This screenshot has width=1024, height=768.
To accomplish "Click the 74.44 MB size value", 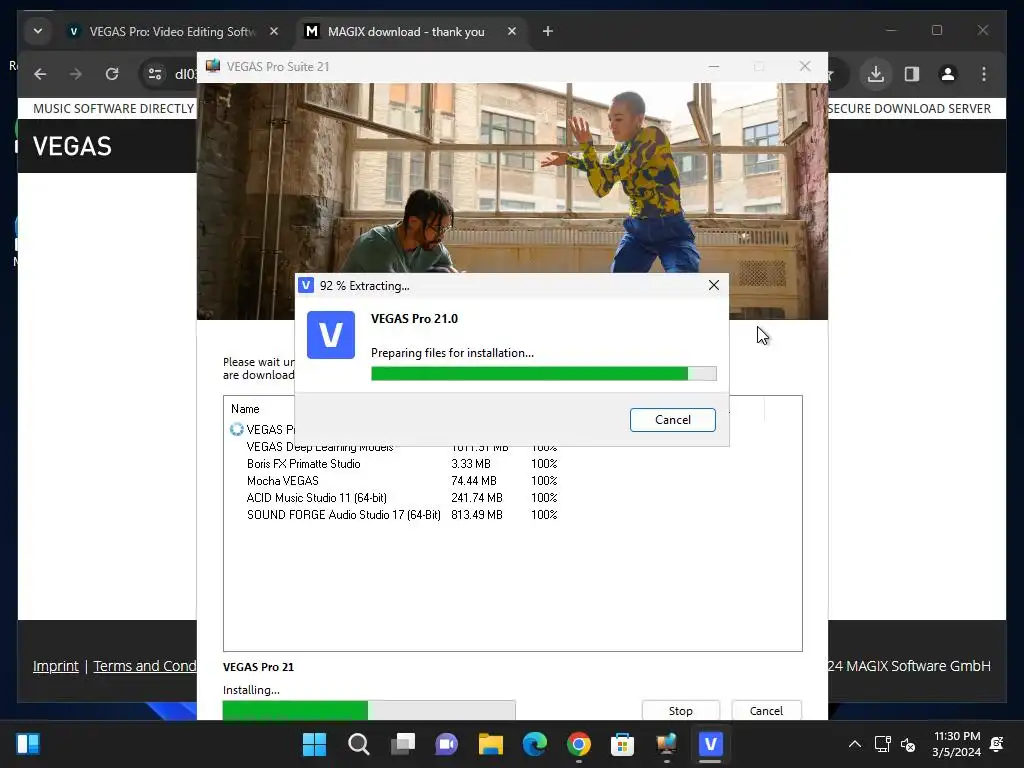I will tap(473, 481).
